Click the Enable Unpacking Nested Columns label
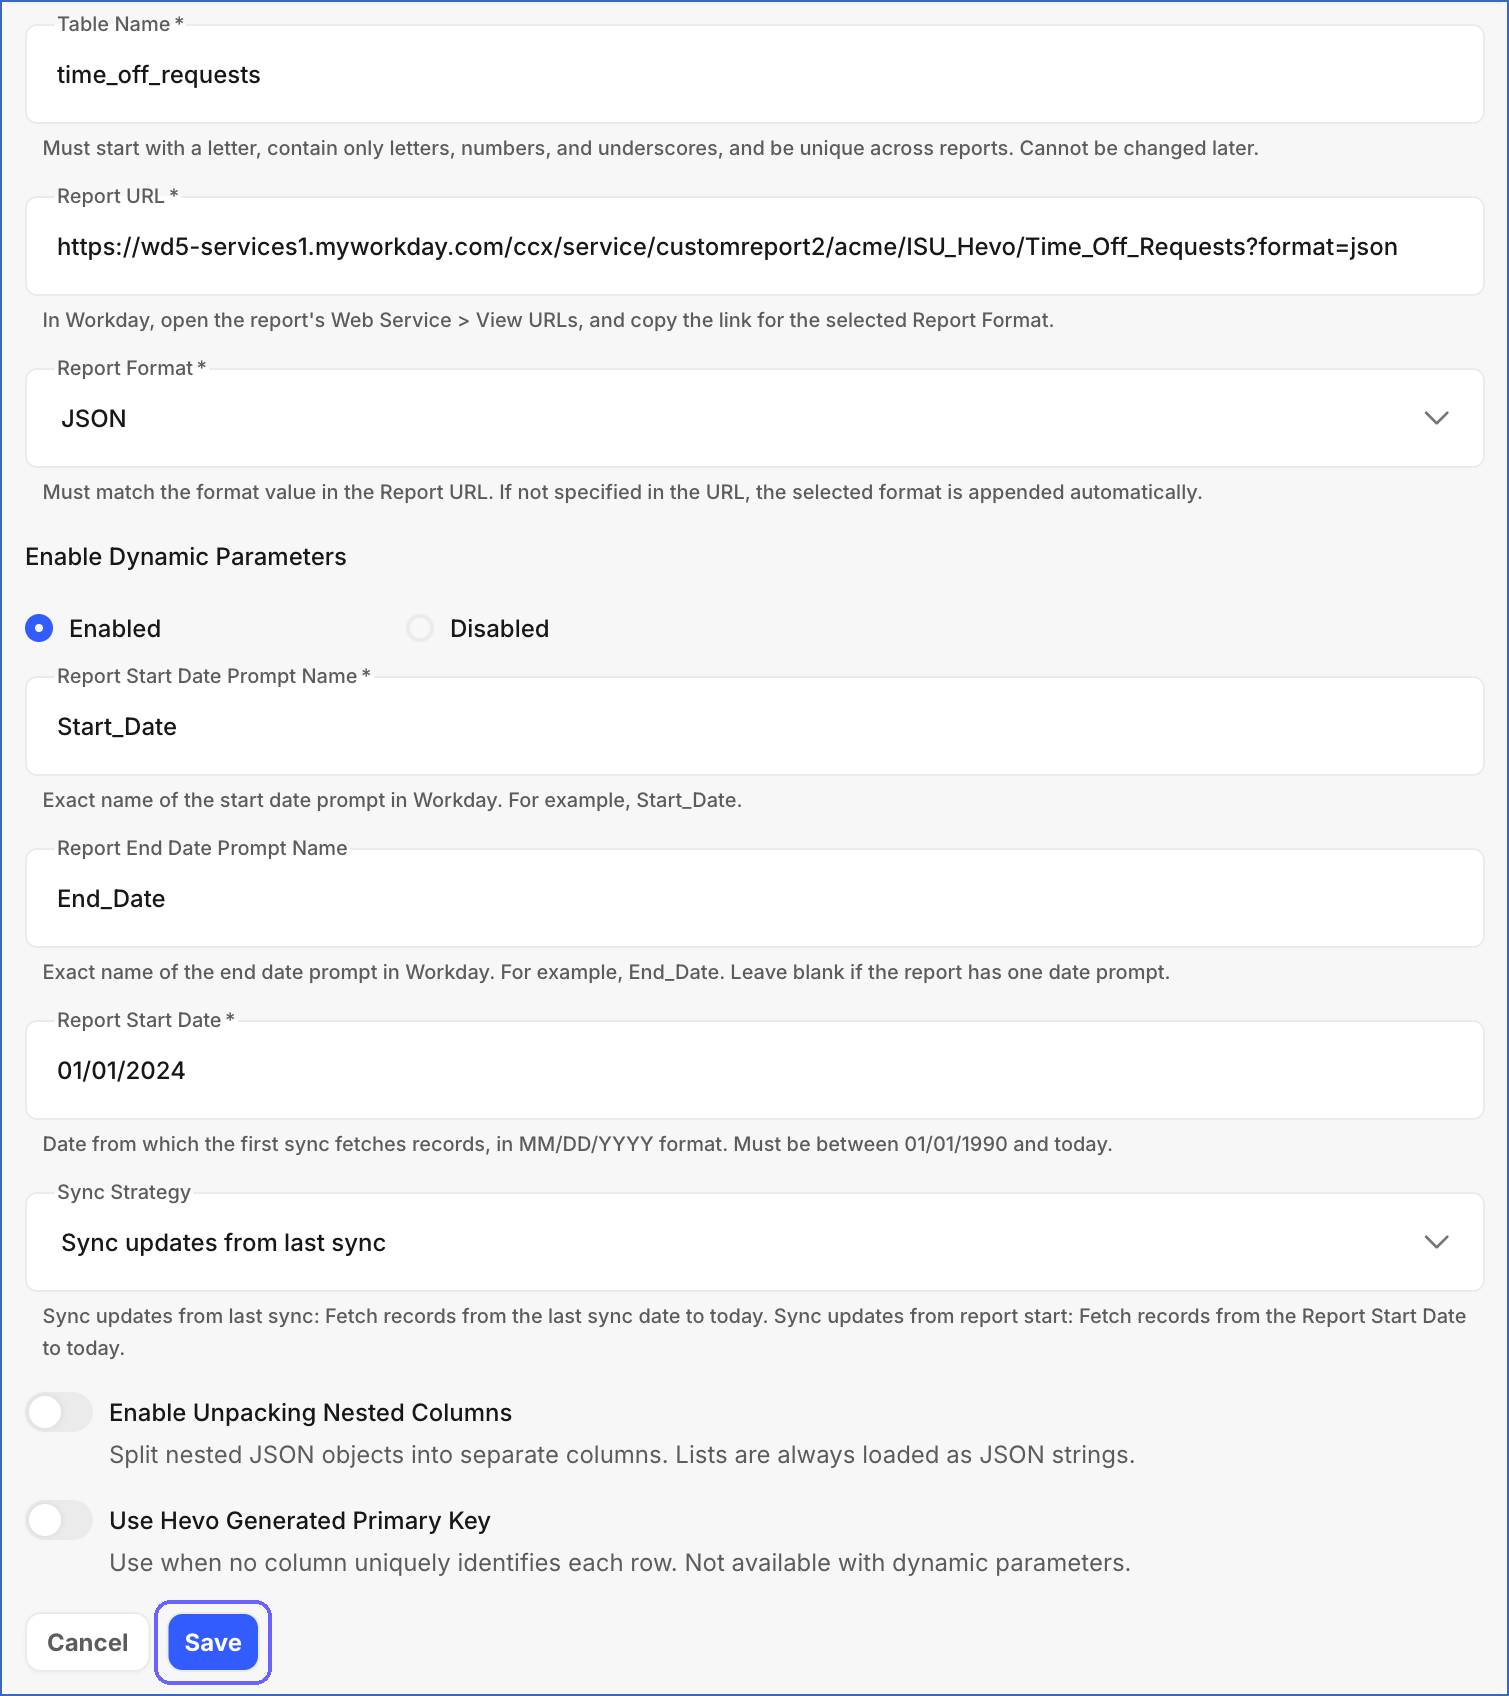This screenshot has height=1696, width=1509. (310, 1413)
